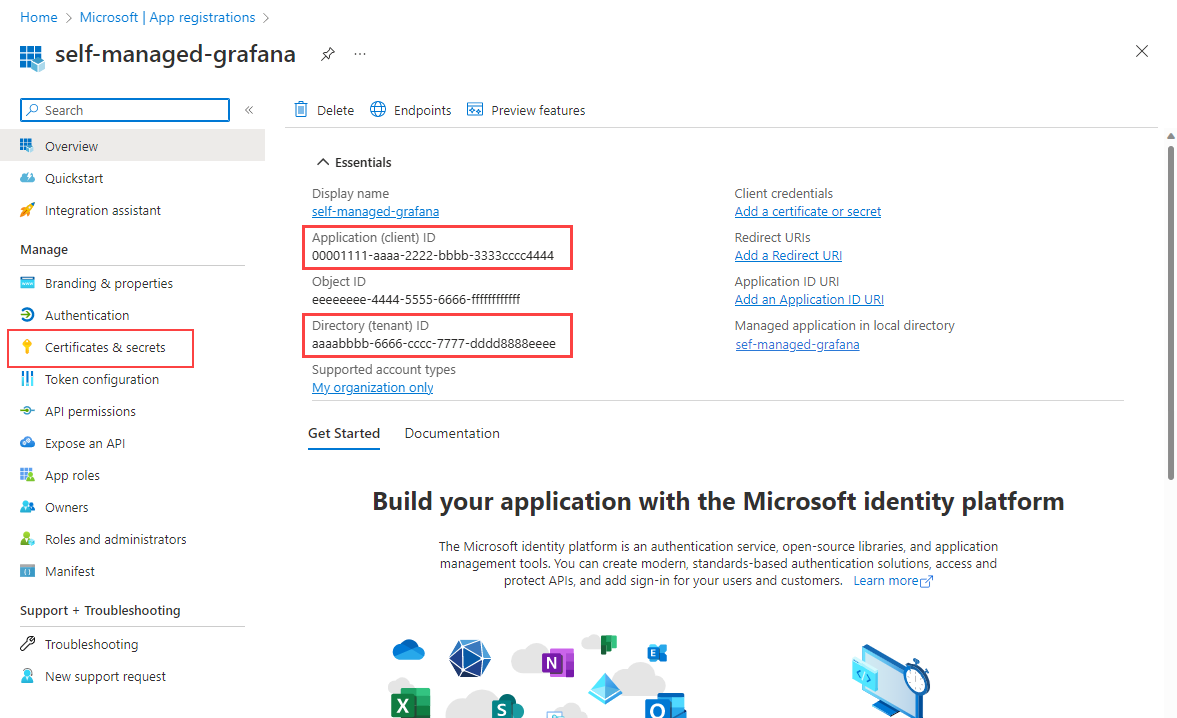Click the Home breadcrumb link
The width and height of the screenshot is (1177, 718).
click(x=39, y=17)
